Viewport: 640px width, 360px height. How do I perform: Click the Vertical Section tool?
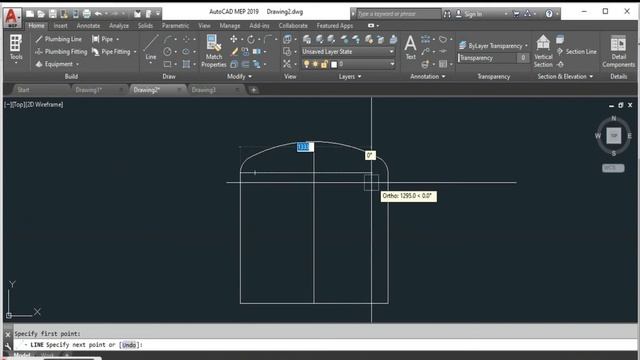point(543,51)
